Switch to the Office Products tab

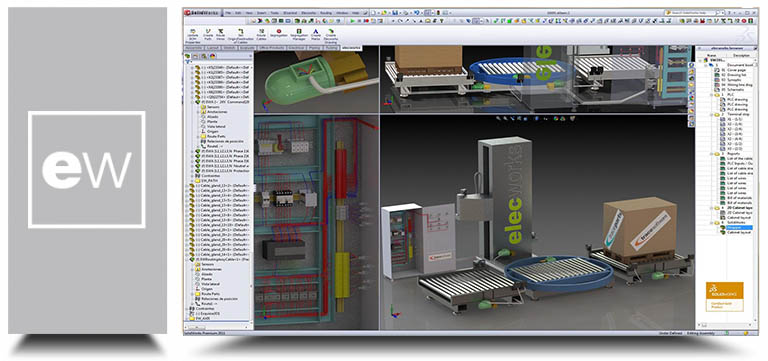point(272,48)
